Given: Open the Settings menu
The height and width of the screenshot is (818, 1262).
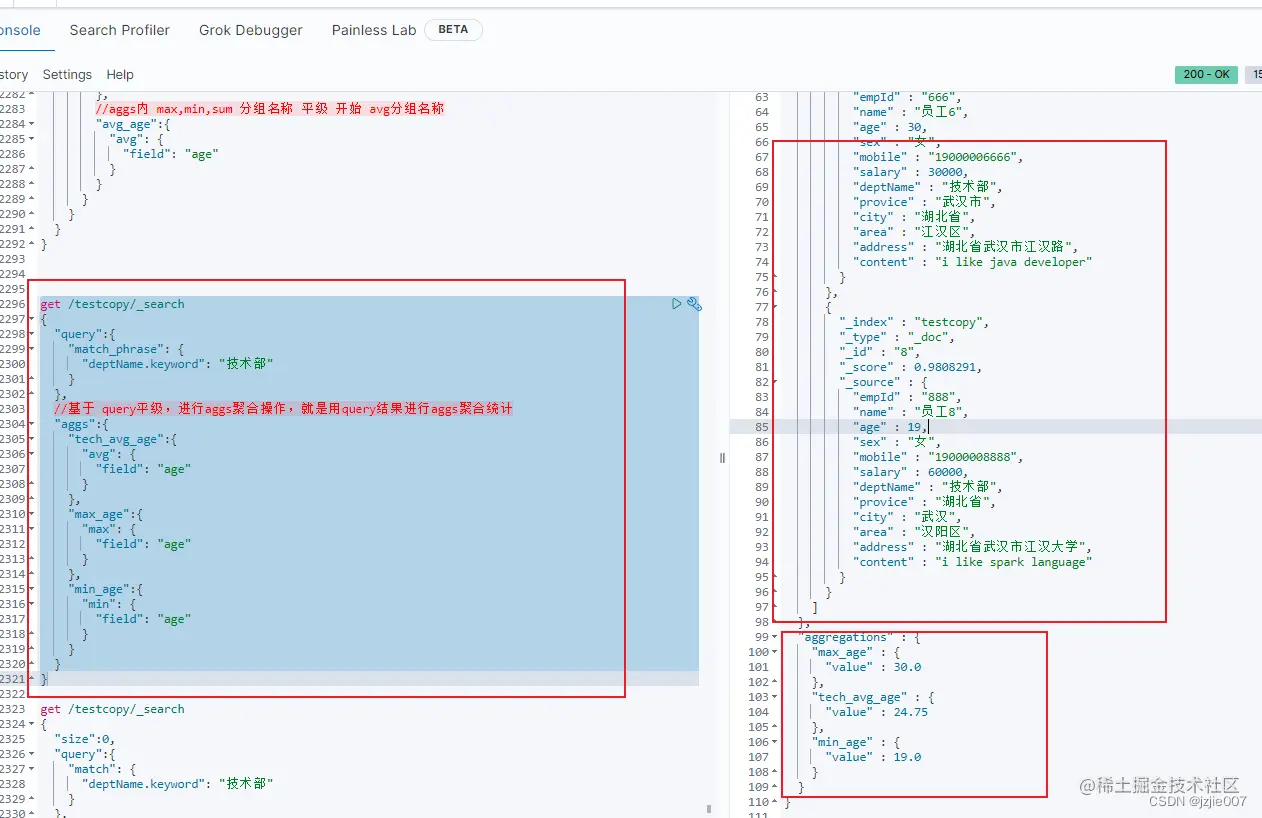Looking at the screenshot, I should [66, 74].
